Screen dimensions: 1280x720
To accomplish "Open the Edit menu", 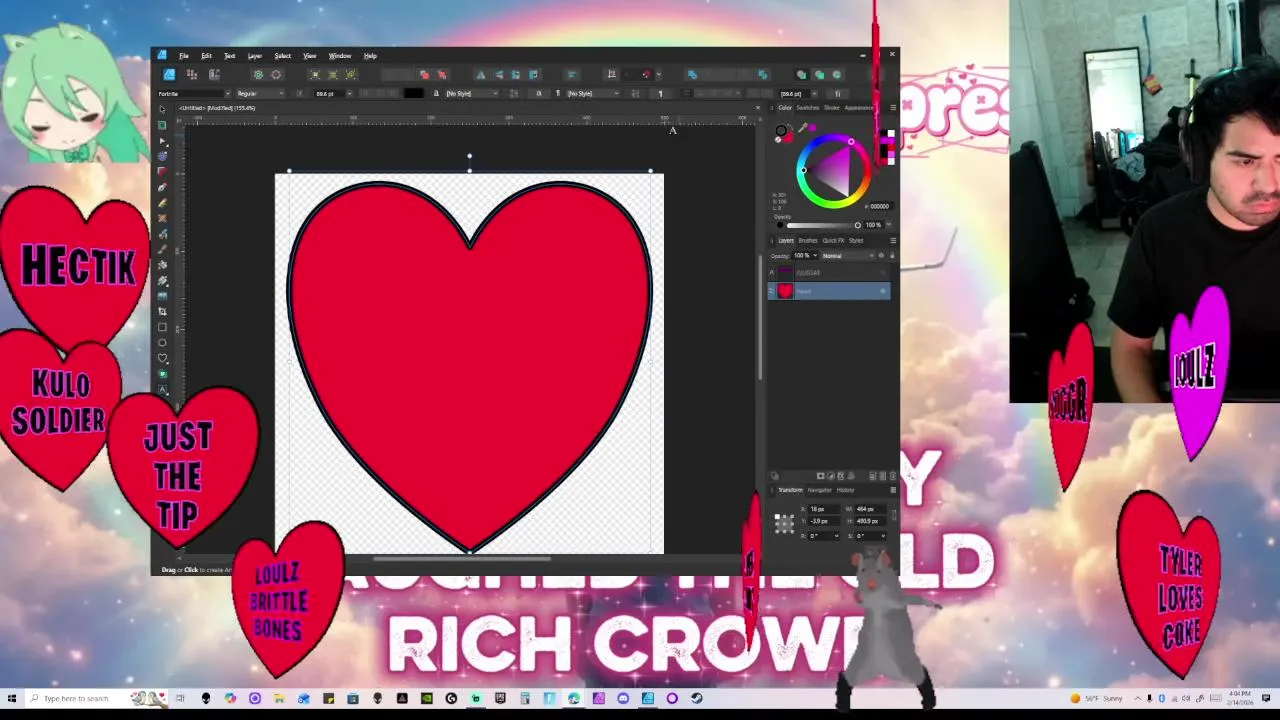I will 206,56.
